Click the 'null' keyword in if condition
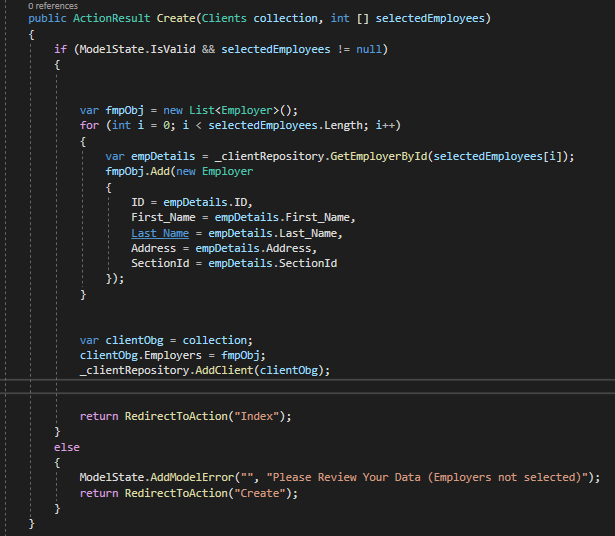The width and height of the screenshot is (615, 536). (x=369, y=49)
